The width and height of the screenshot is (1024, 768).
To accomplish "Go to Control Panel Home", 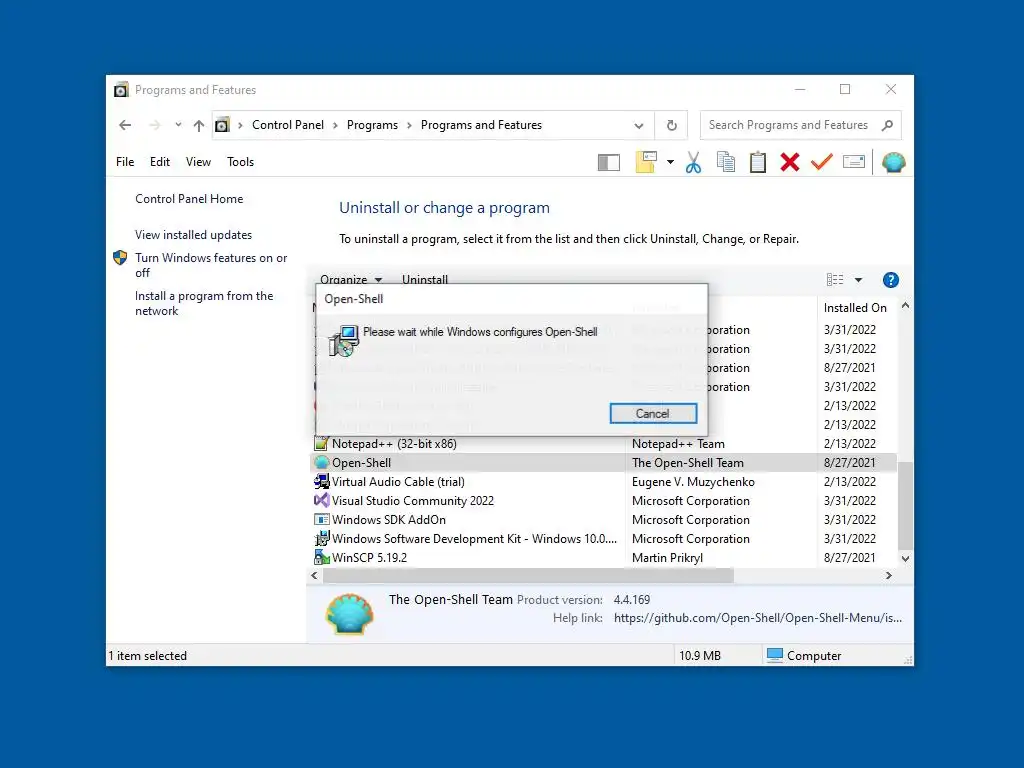I will [189, 199].
